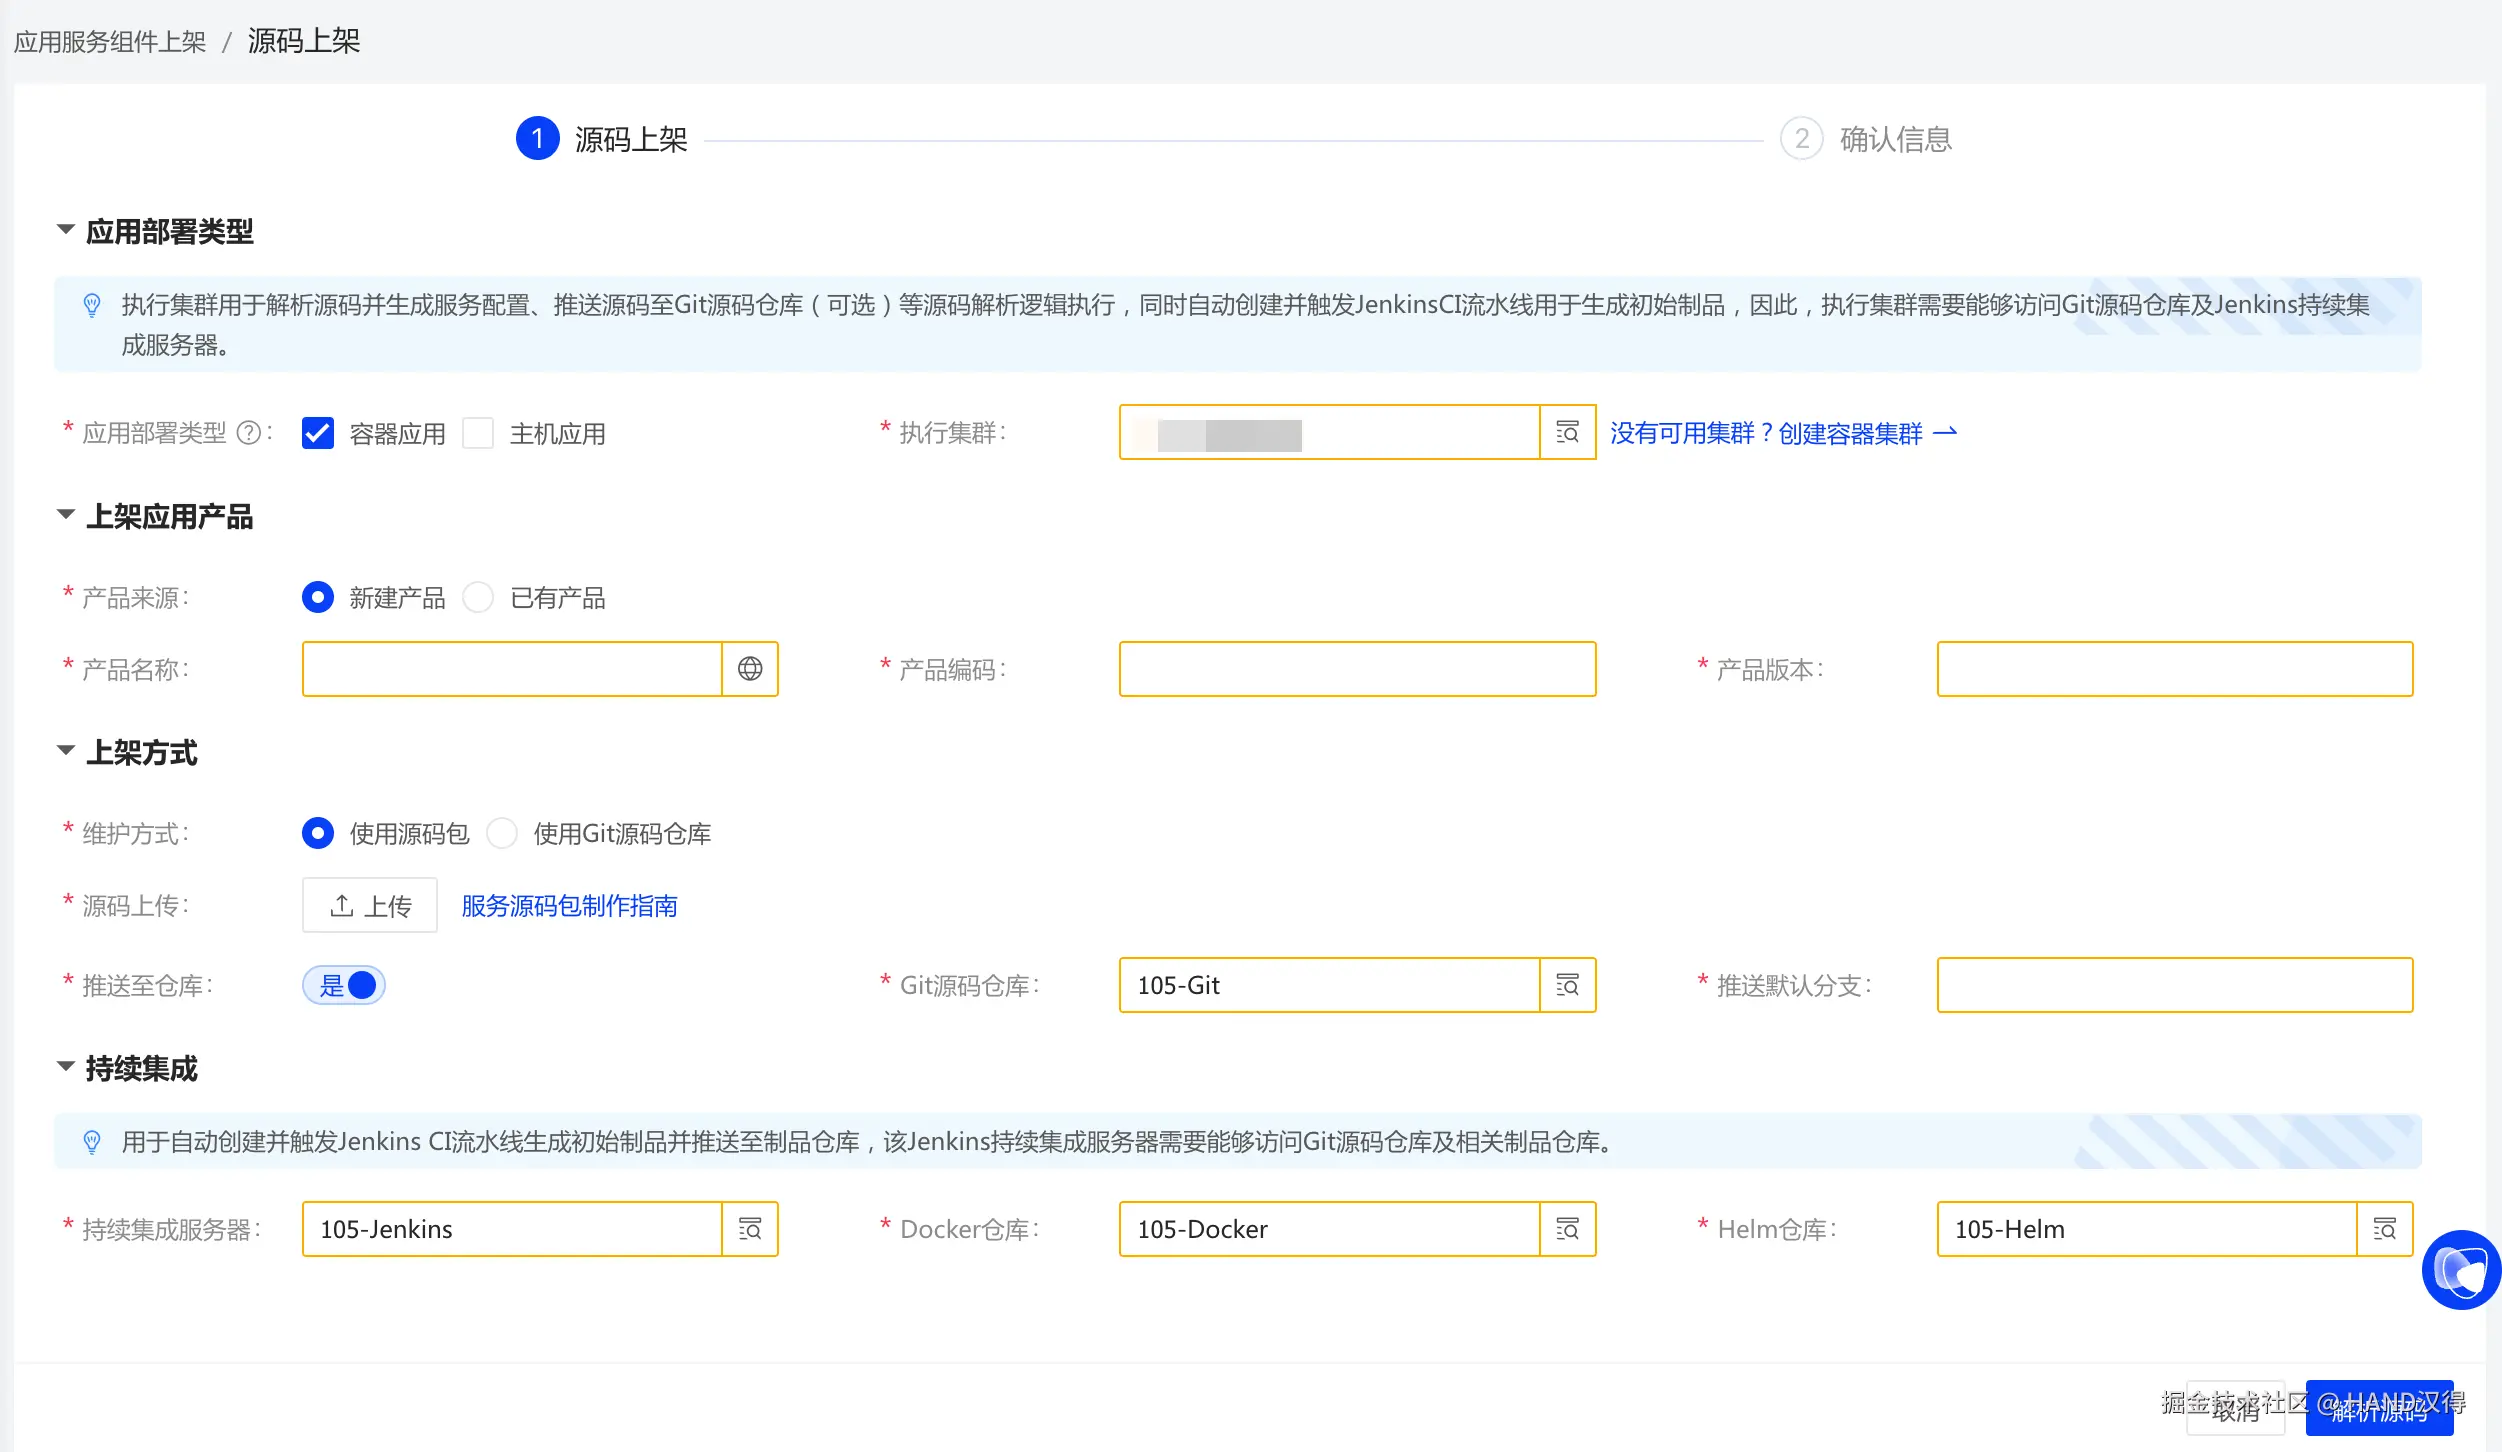Collapse the 应用部署类型 section
The image size is (2502, 1452).
(x=66, y=230)
